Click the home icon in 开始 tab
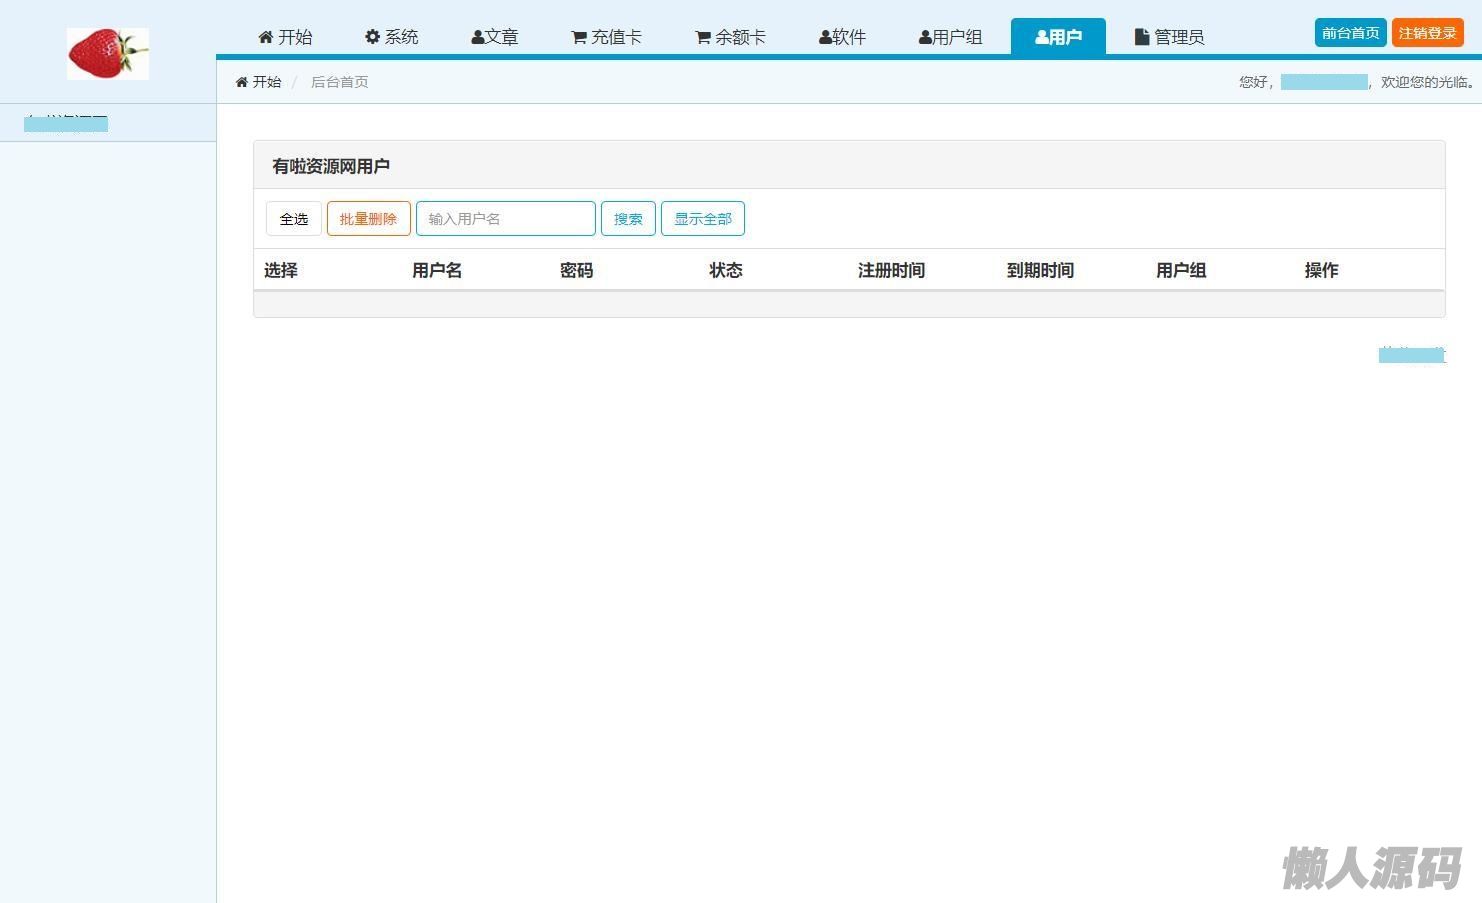 (266, 37)
